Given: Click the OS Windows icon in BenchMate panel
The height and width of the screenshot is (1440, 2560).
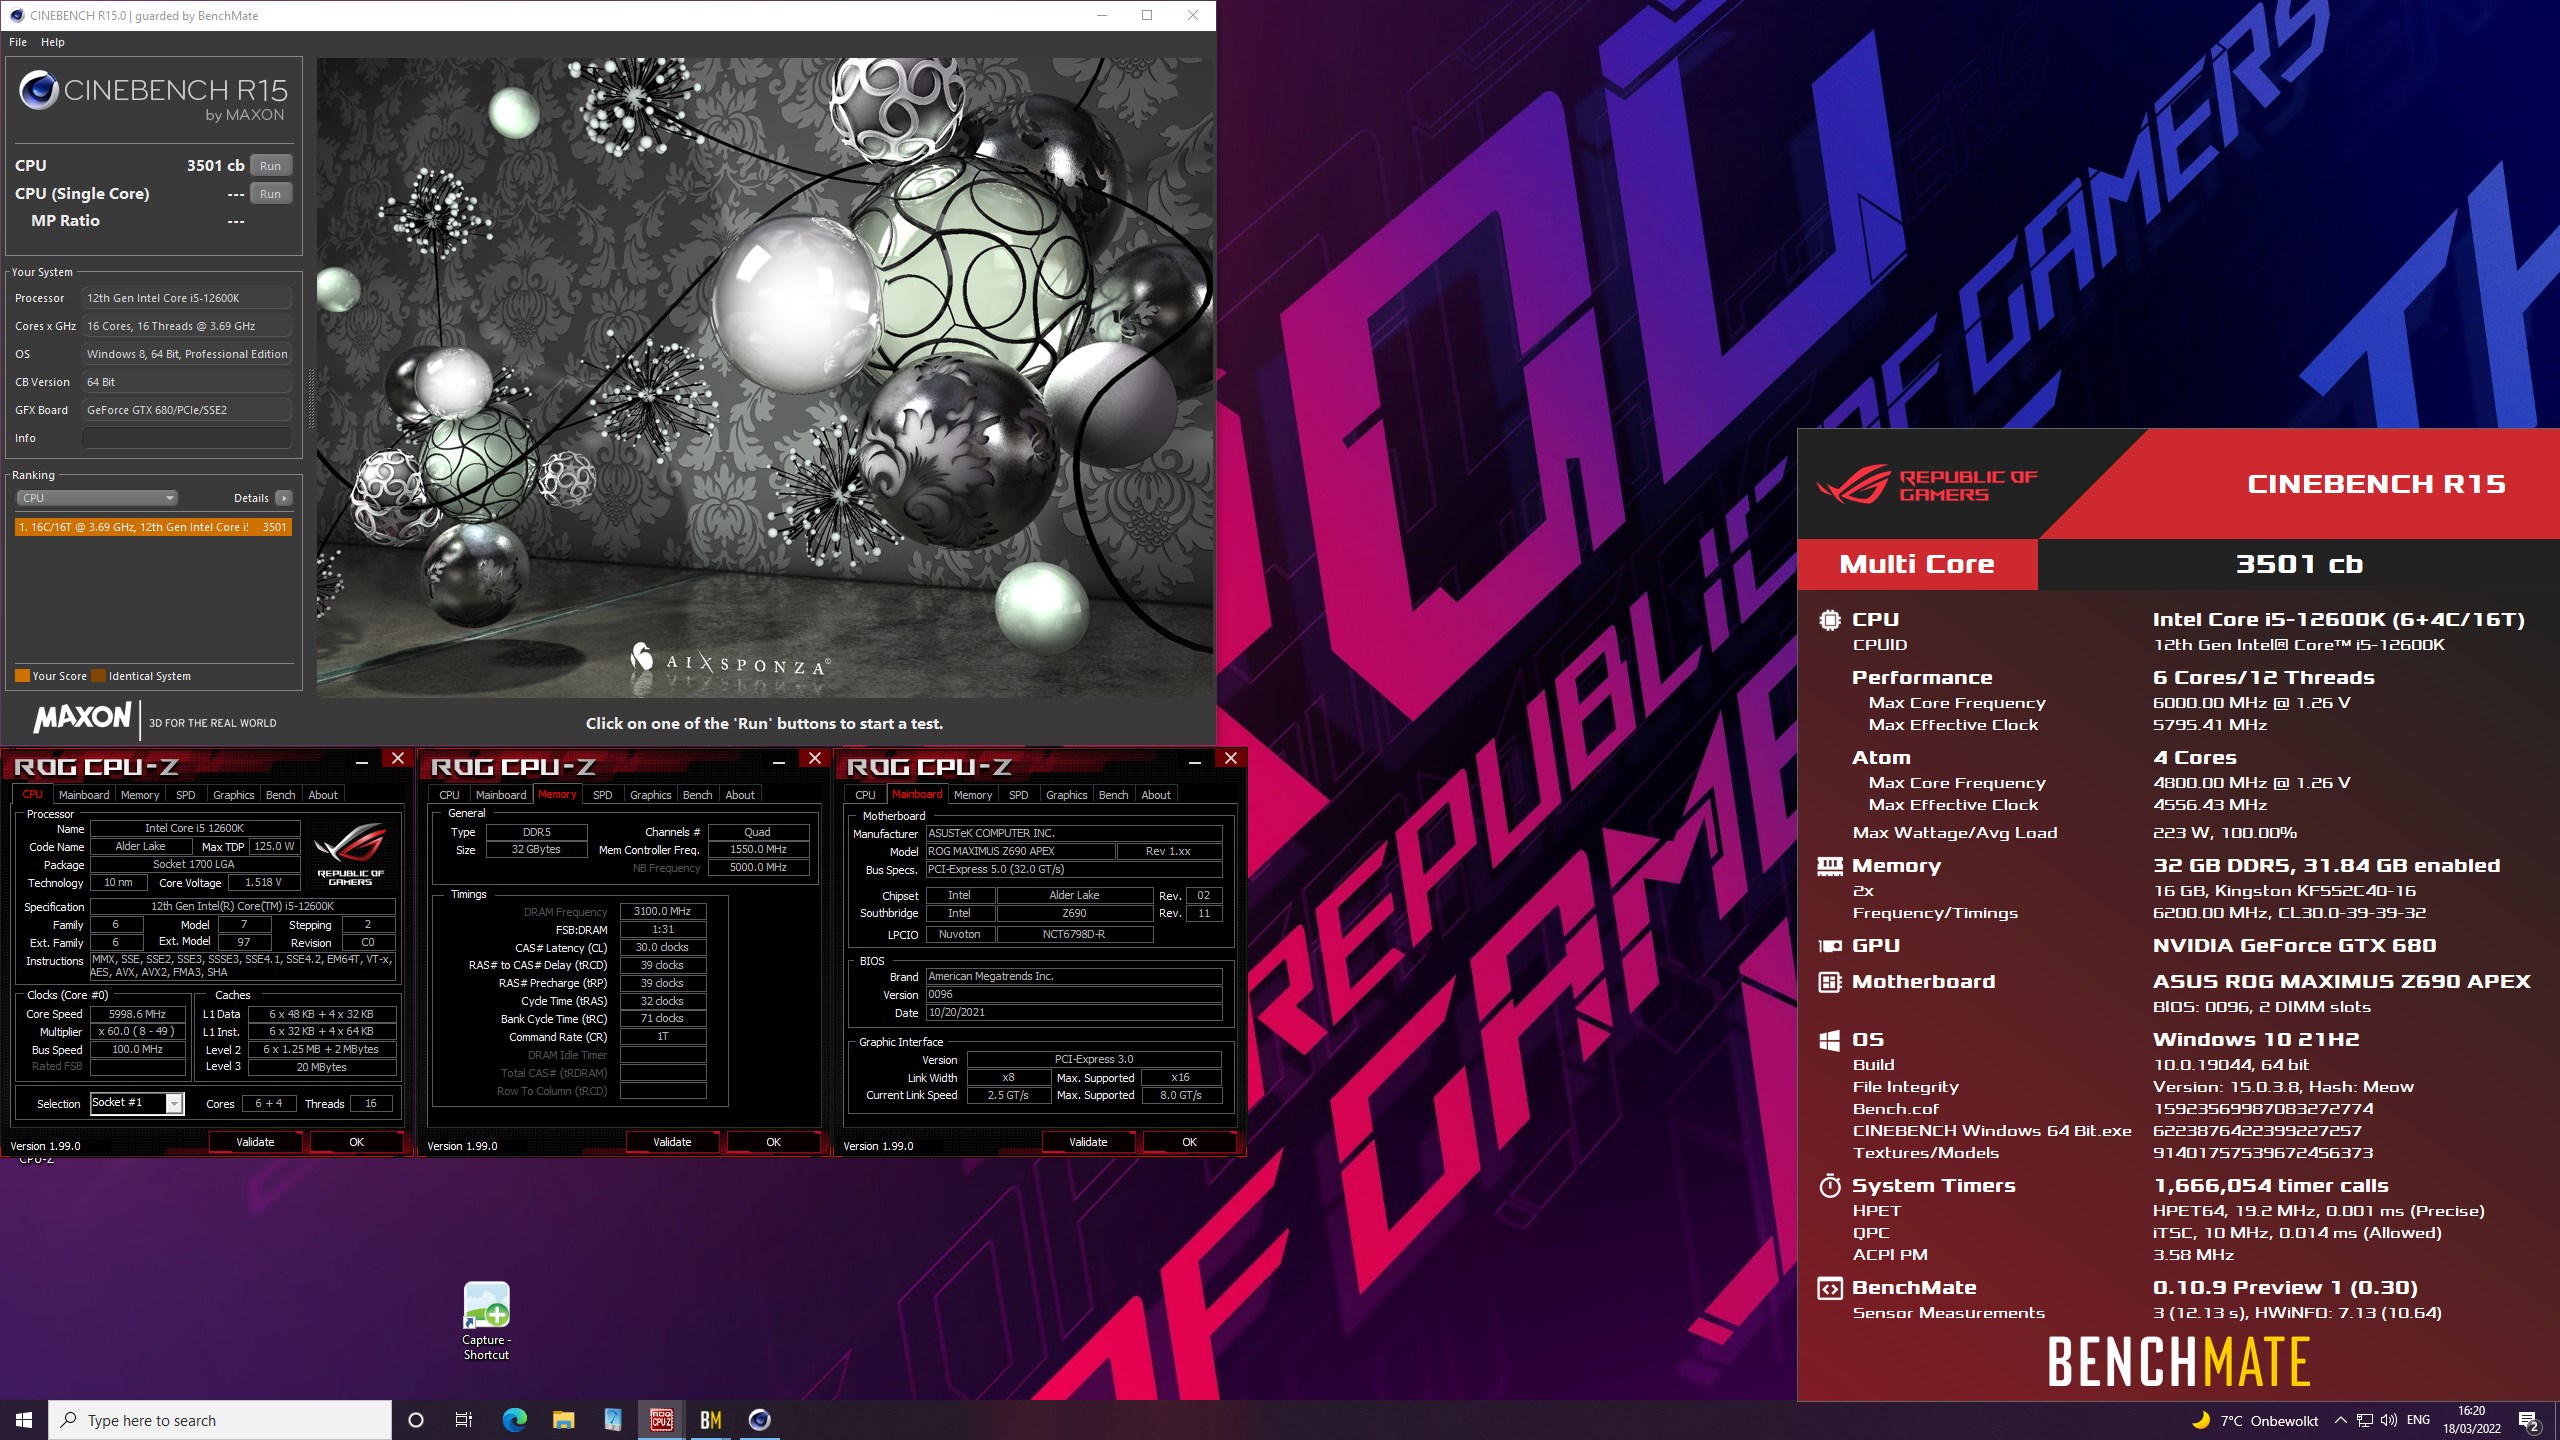Looking at the screenshot, I should point(1830,1041).
